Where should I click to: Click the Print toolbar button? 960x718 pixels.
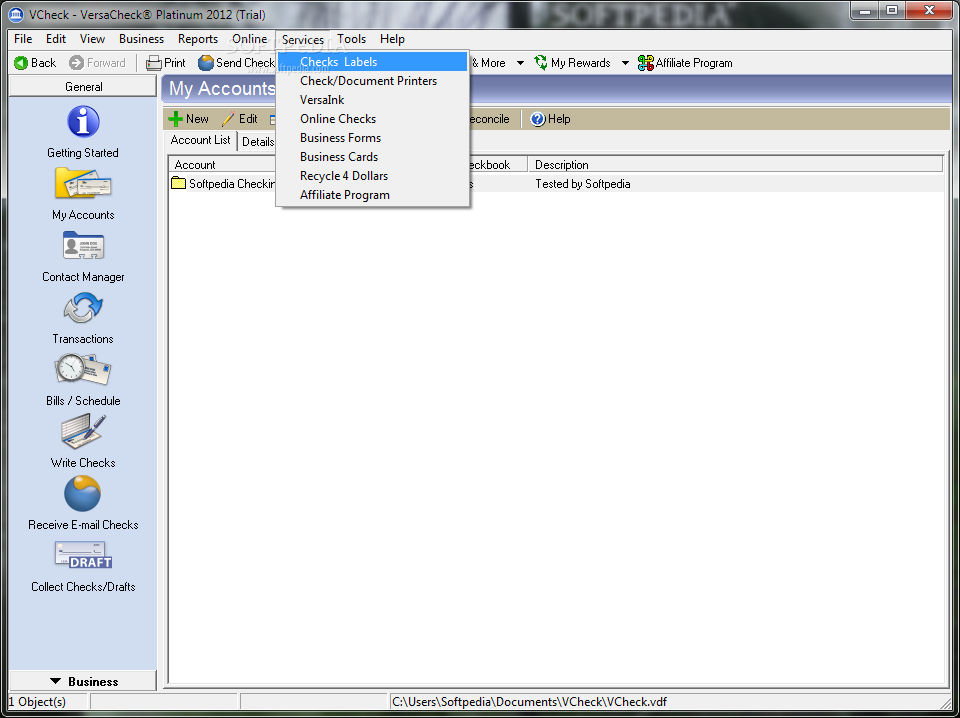[166, 63]
